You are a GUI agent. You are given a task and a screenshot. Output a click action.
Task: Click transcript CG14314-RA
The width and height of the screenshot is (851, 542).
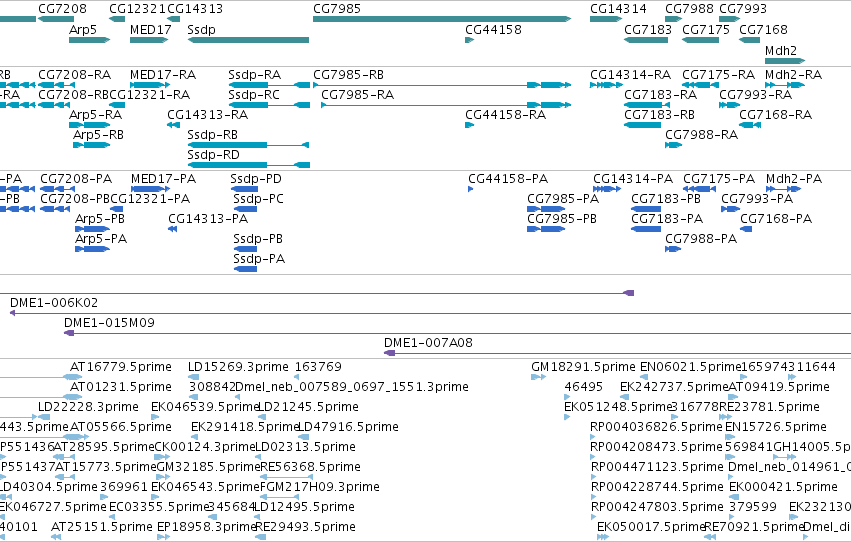[606, 85]
